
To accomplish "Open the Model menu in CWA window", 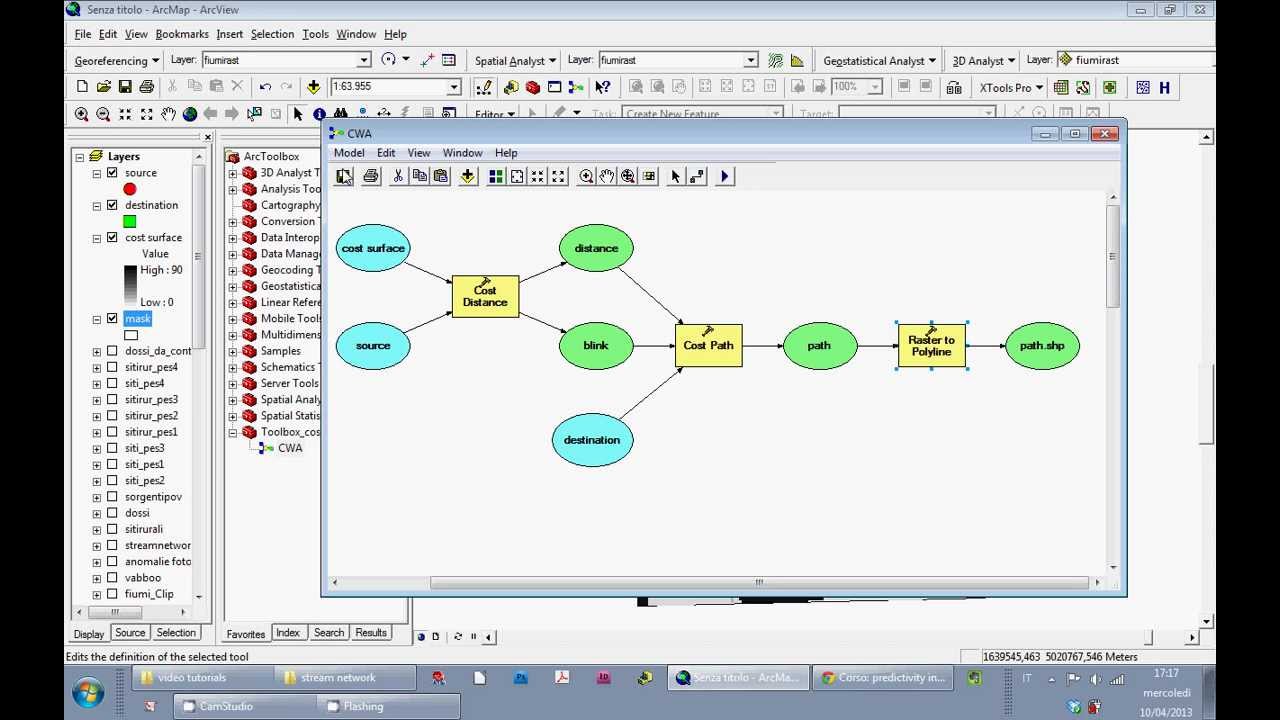I will (x=349, y=153).
